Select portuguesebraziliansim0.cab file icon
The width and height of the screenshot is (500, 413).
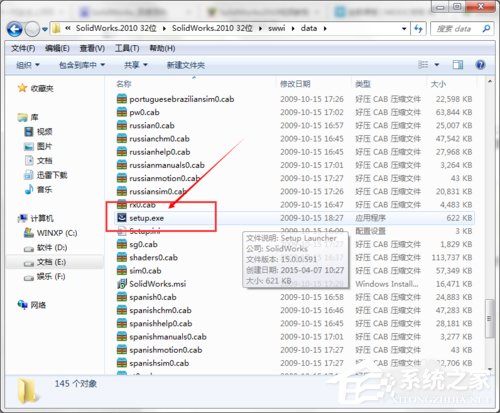click(x=122, y=99)
